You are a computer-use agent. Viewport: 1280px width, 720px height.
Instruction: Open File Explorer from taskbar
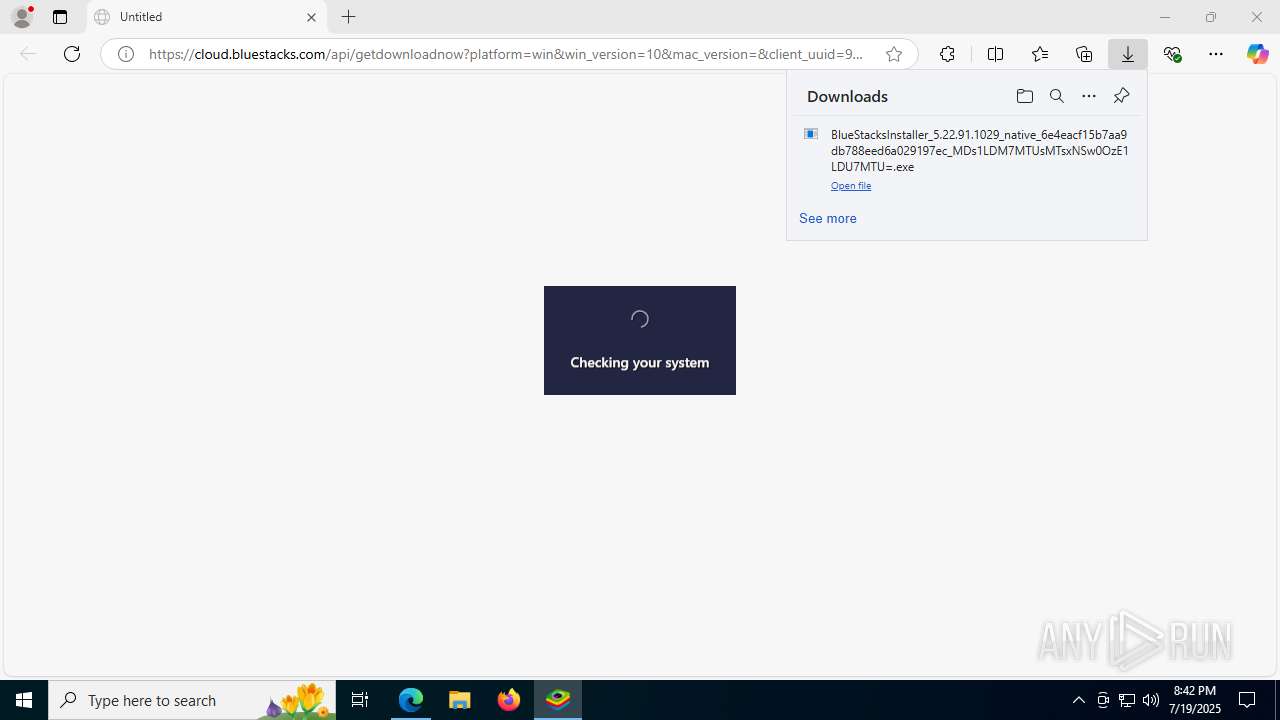point(459,700)
